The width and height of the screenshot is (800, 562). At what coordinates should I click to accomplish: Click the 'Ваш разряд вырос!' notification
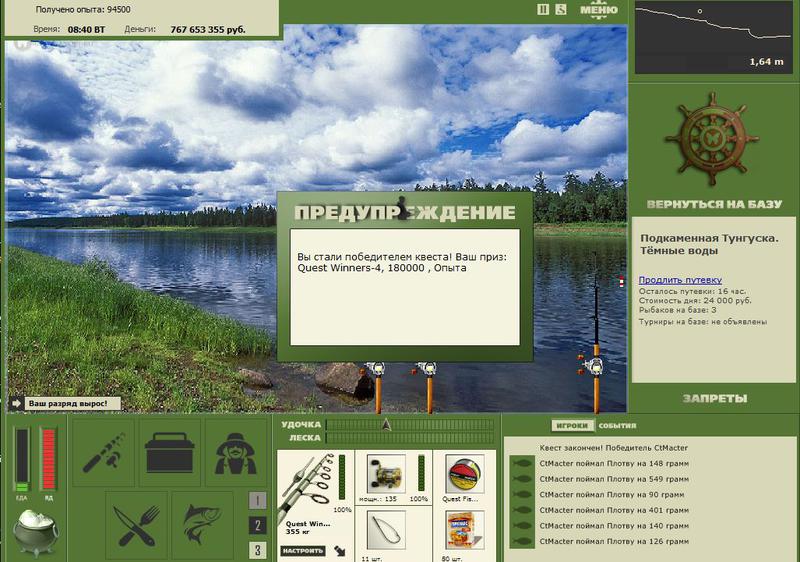[x=72, y=403]
